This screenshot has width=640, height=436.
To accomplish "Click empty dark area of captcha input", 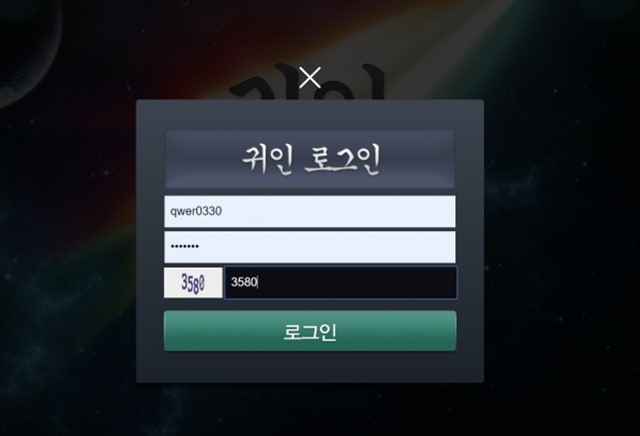I will click(367, 283).
